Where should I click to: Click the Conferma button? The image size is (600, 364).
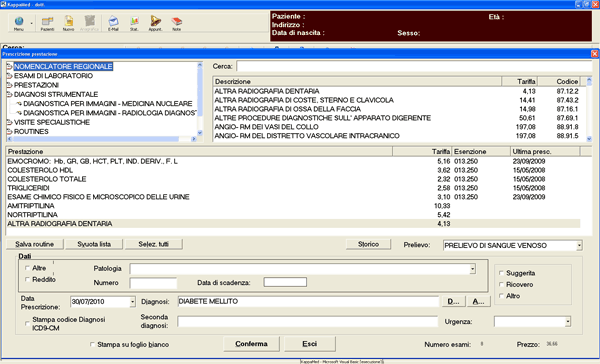251,344
